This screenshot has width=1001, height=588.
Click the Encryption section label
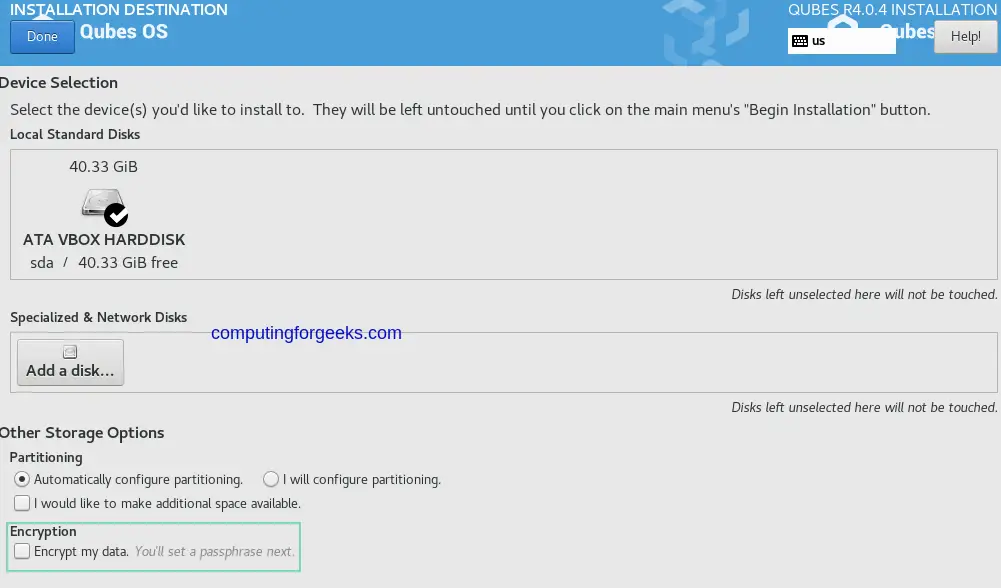pyautogui.click(x=43, y=531)
